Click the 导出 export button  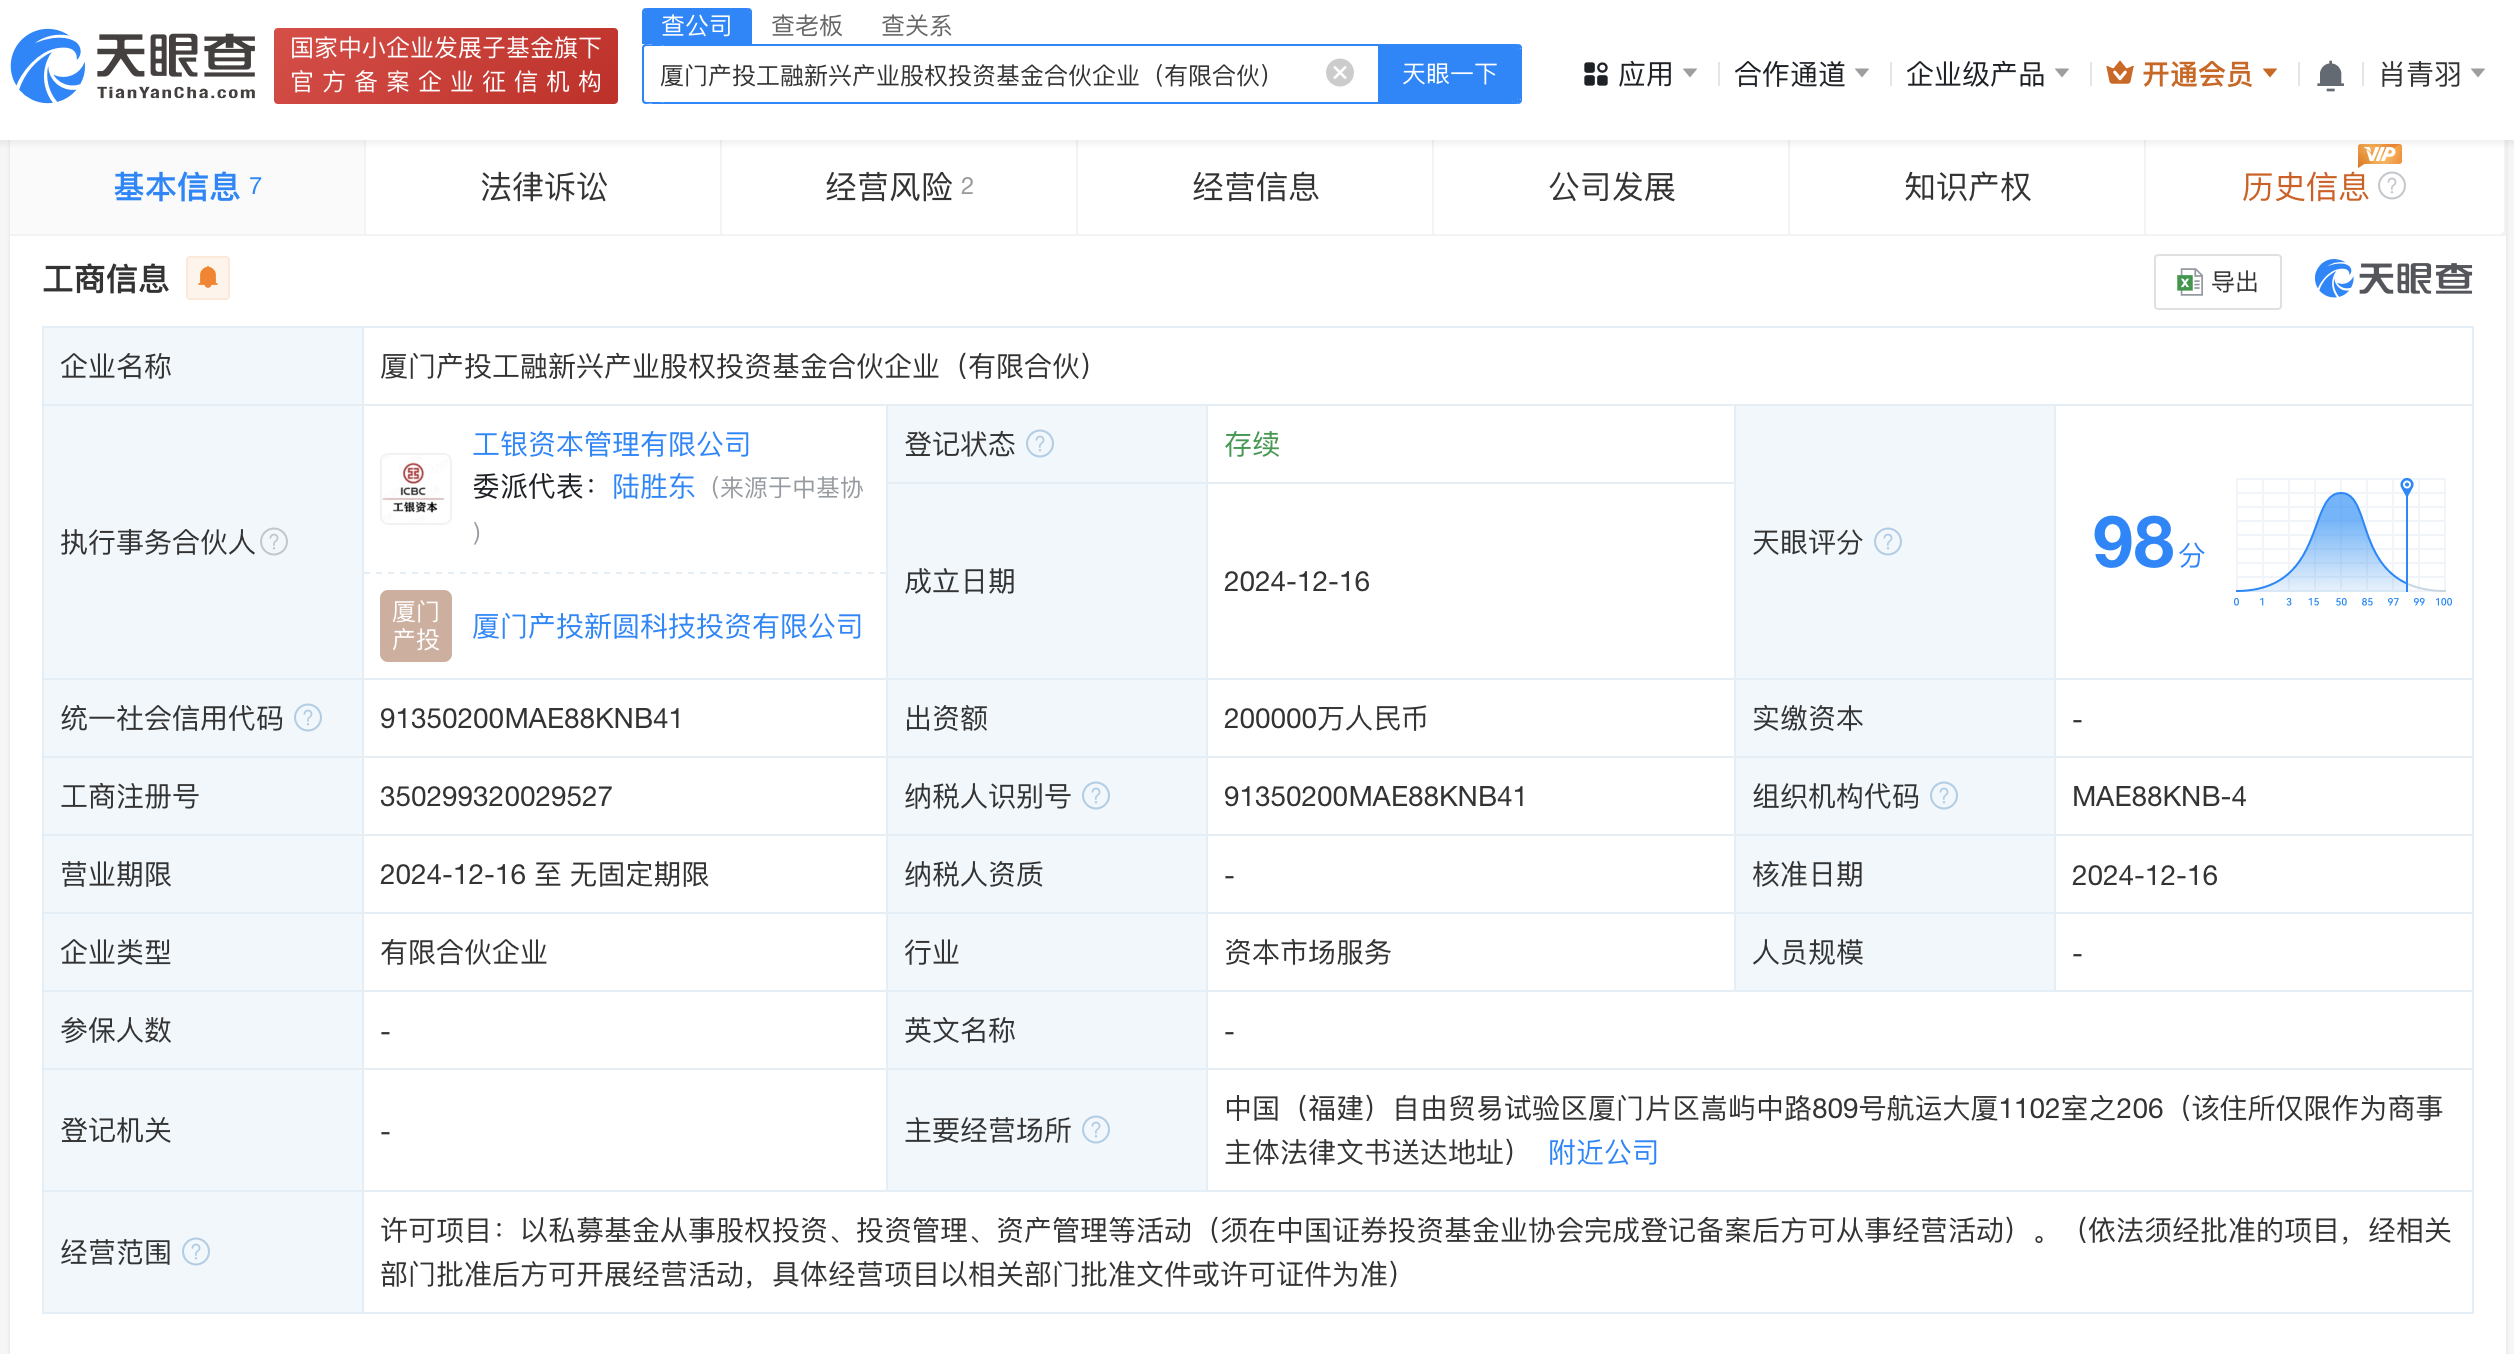[x=2217, y=282]
